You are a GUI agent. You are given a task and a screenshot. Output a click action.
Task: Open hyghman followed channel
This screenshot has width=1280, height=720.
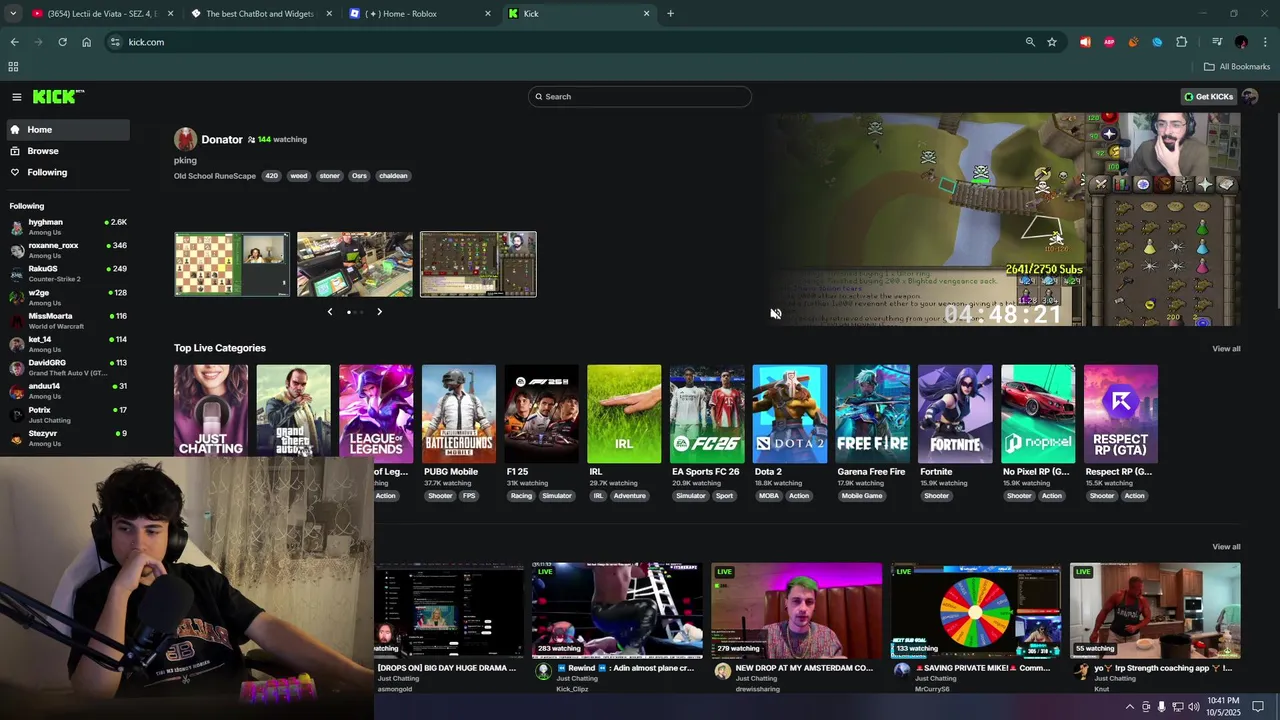point(68,226)
